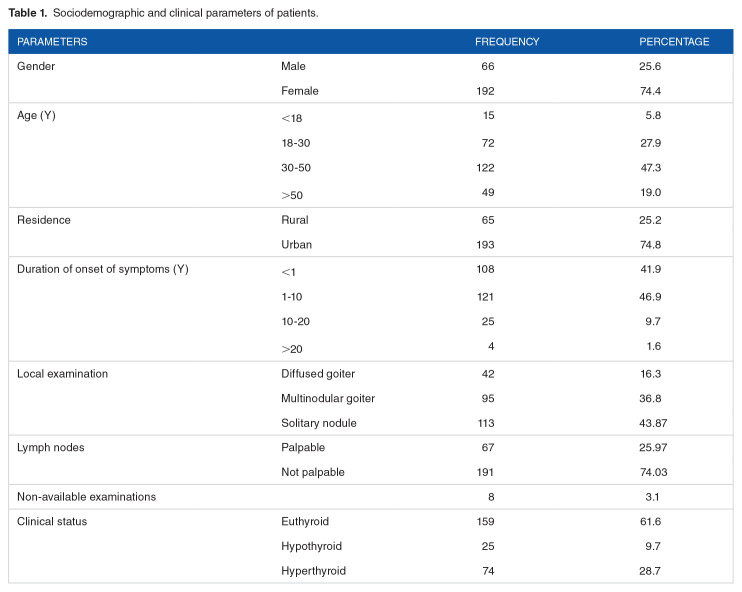Select the Female frequency value 192

point(485,91)
